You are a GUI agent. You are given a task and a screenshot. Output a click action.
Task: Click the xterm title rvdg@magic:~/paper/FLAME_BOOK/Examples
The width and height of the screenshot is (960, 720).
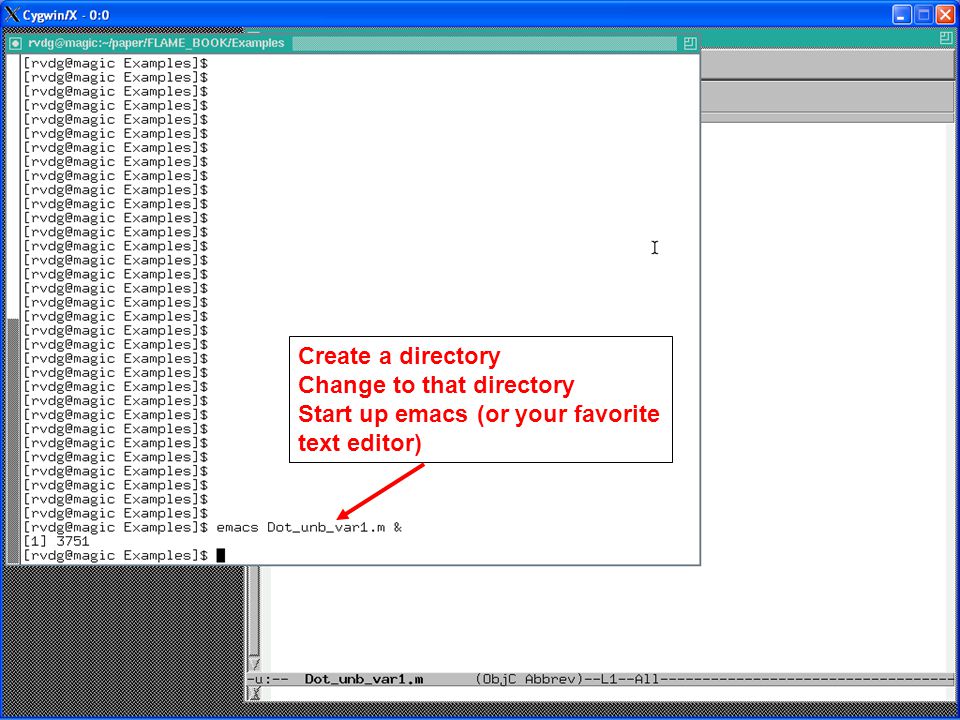[157, 43]
